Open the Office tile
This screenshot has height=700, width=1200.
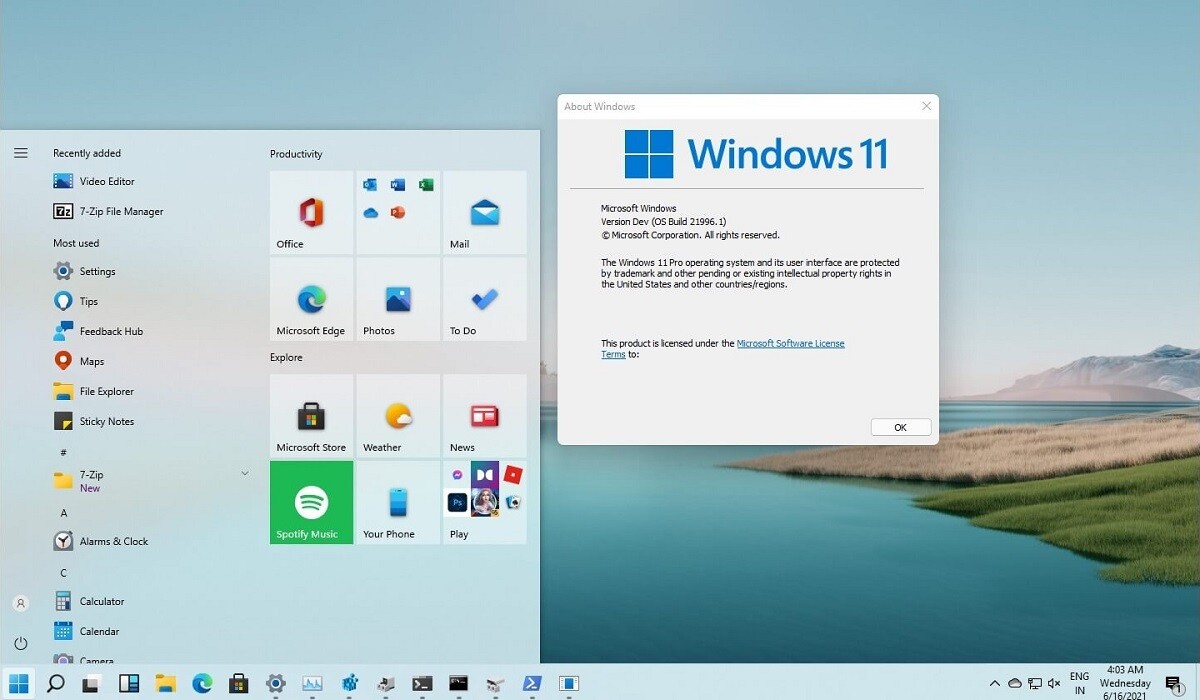click(311, 212)
